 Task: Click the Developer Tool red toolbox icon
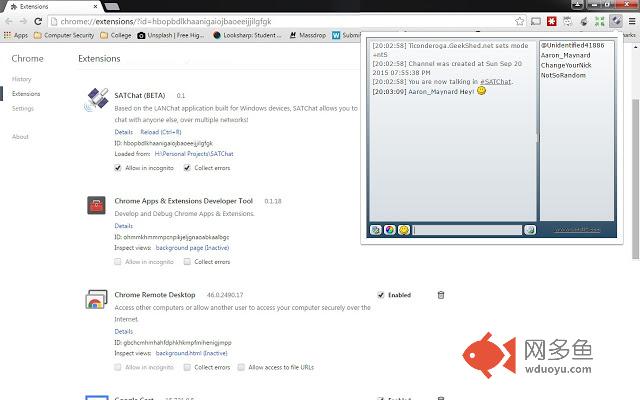pos(96,205)
